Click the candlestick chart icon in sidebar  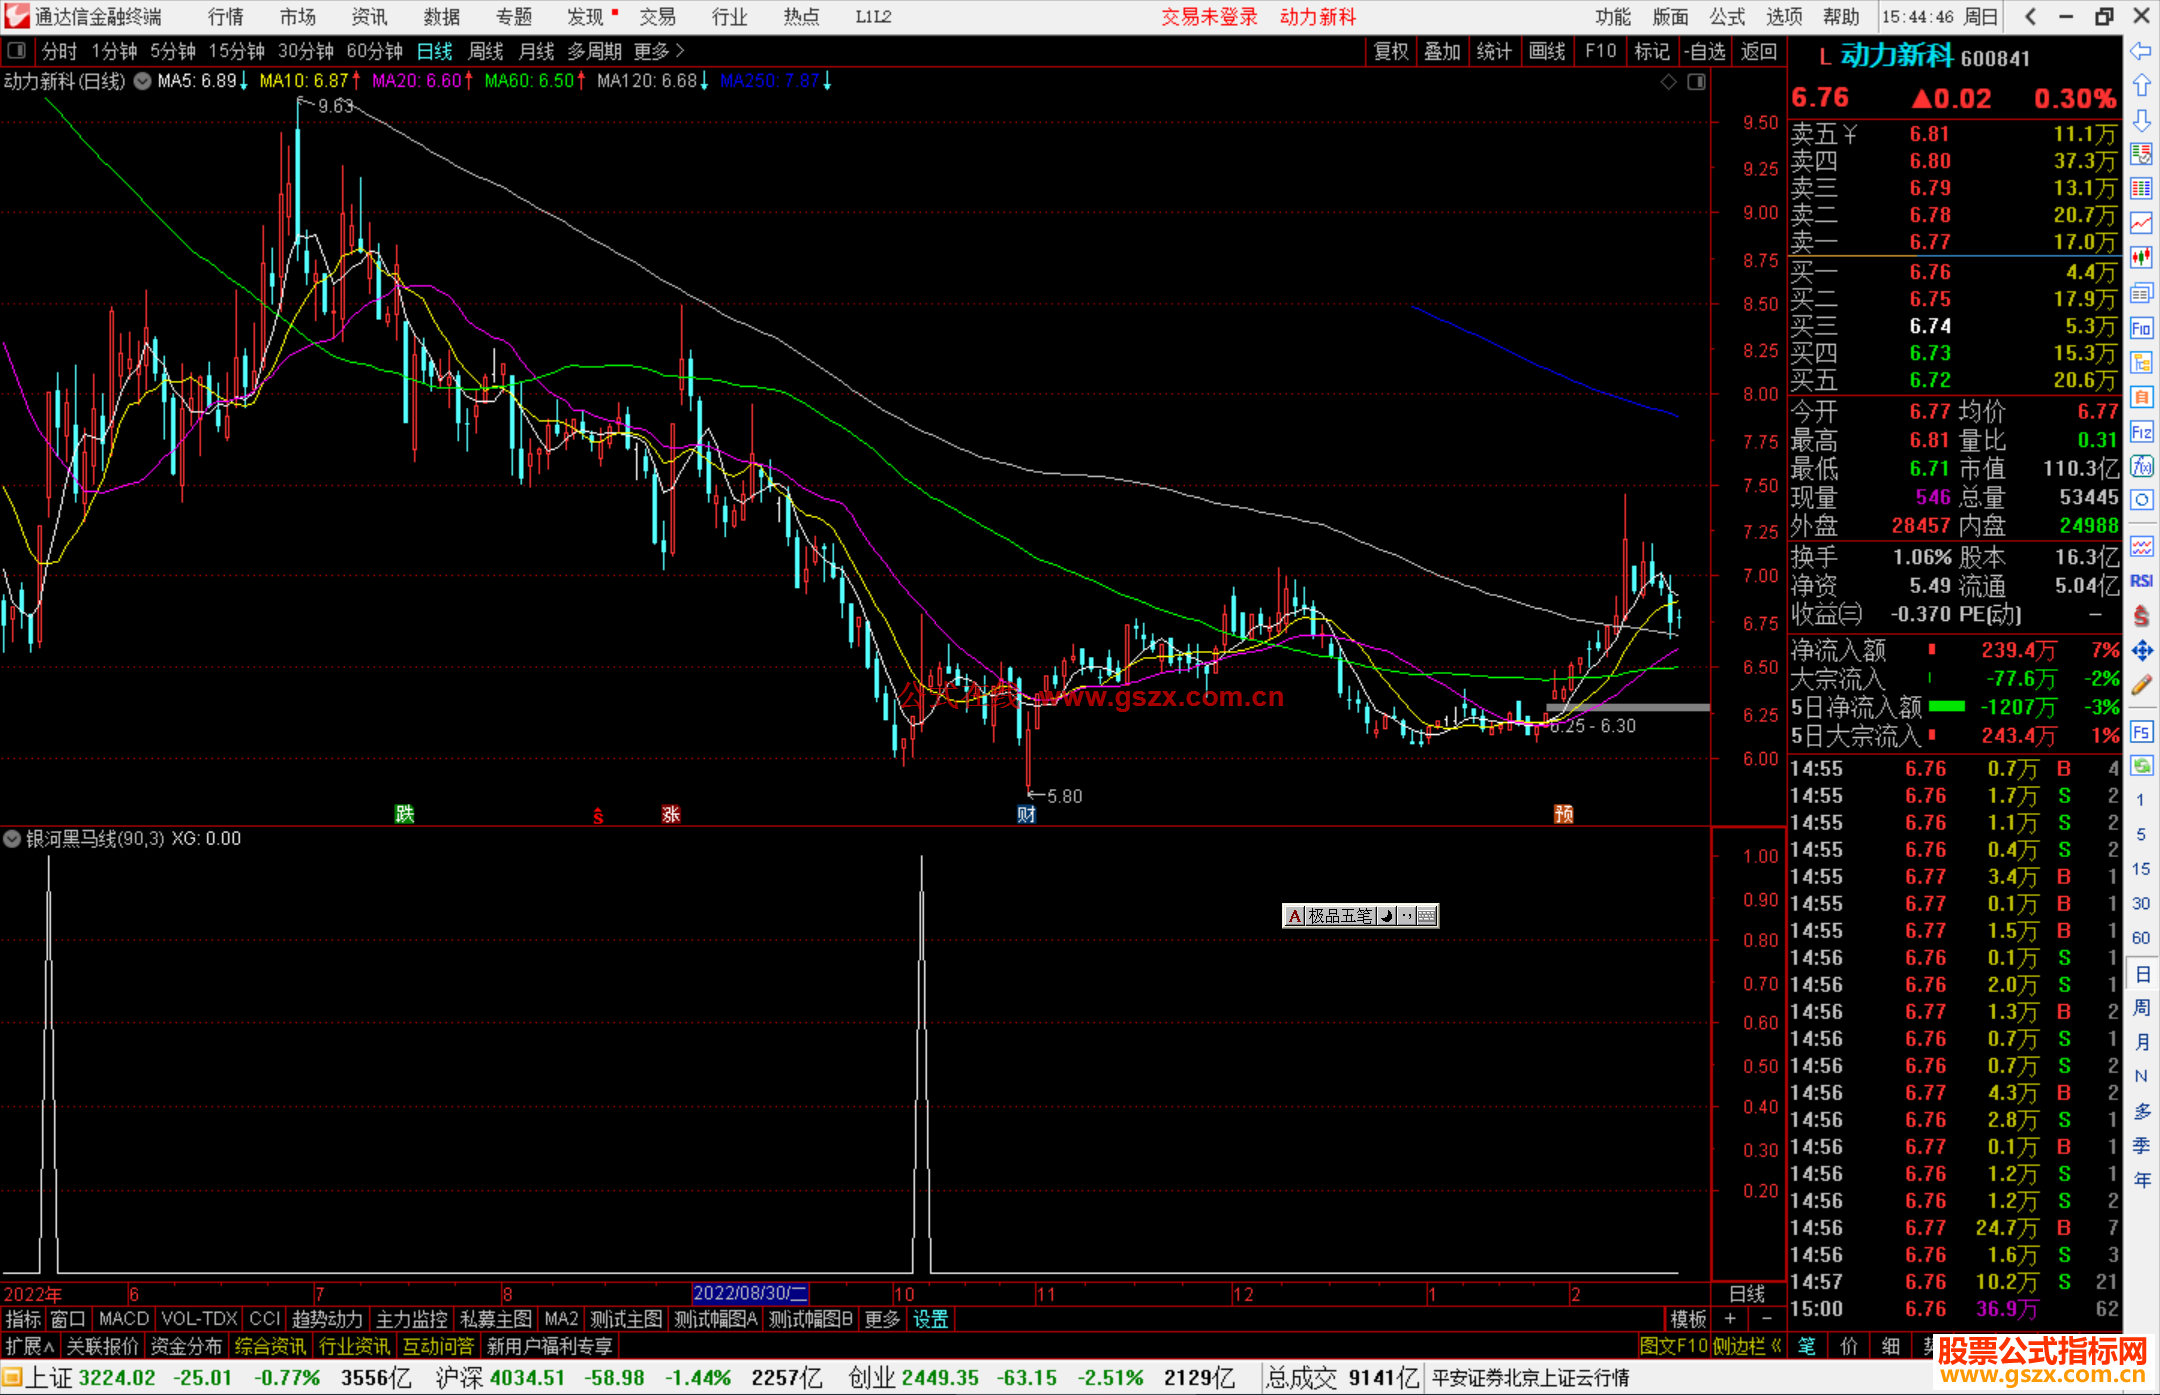click(x=2141, y=258)
